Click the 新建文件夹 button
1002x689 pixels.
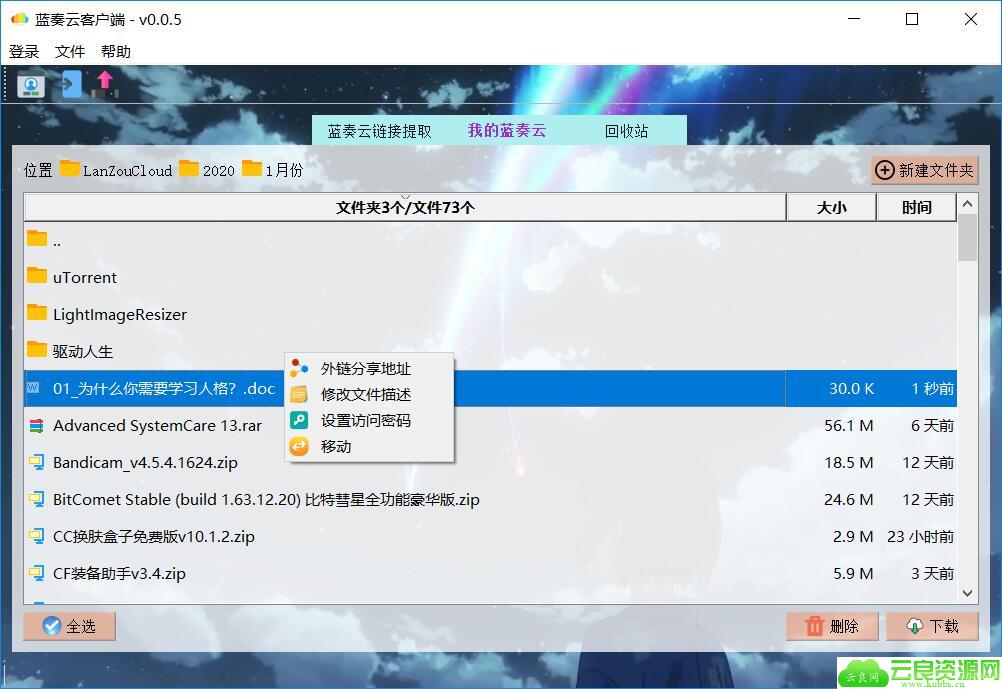pyautogui.click(x=924, y=170)
